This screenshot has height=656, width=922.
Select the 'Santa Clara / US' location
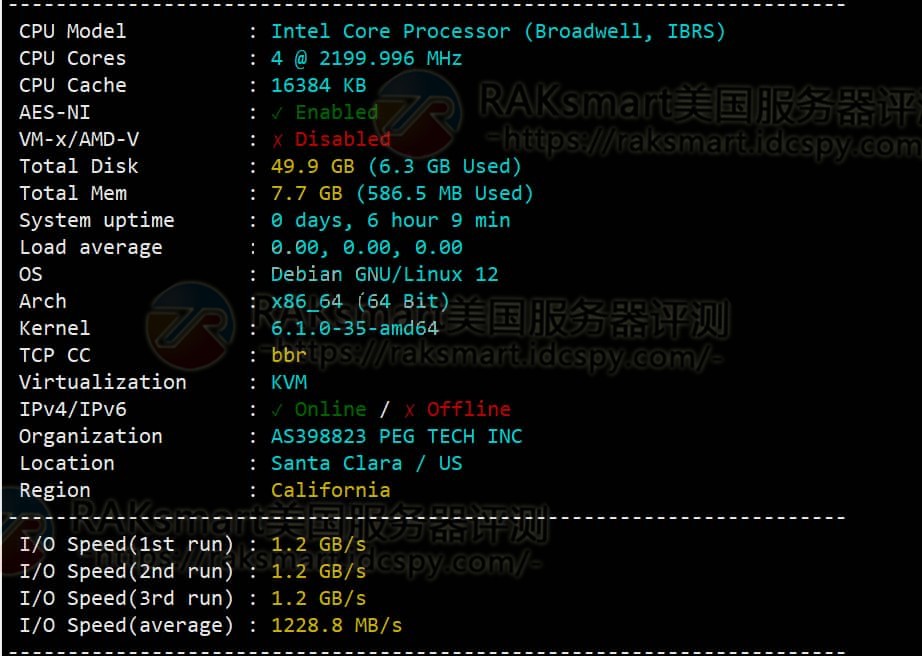tap(366, 463)
